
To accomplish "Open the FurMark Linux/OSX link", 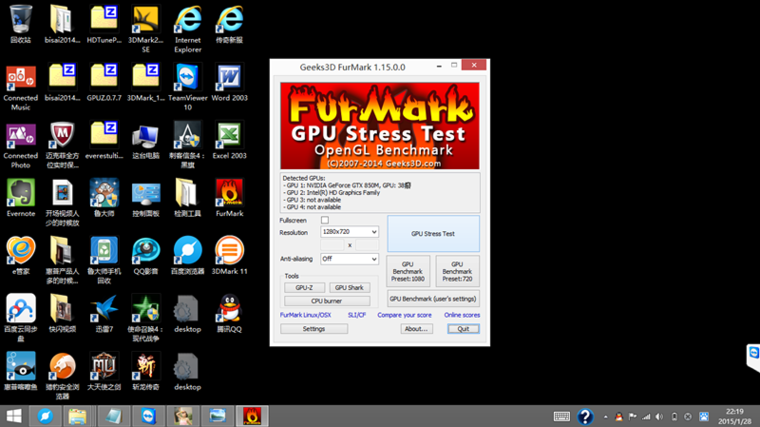I will pos(305,315).
